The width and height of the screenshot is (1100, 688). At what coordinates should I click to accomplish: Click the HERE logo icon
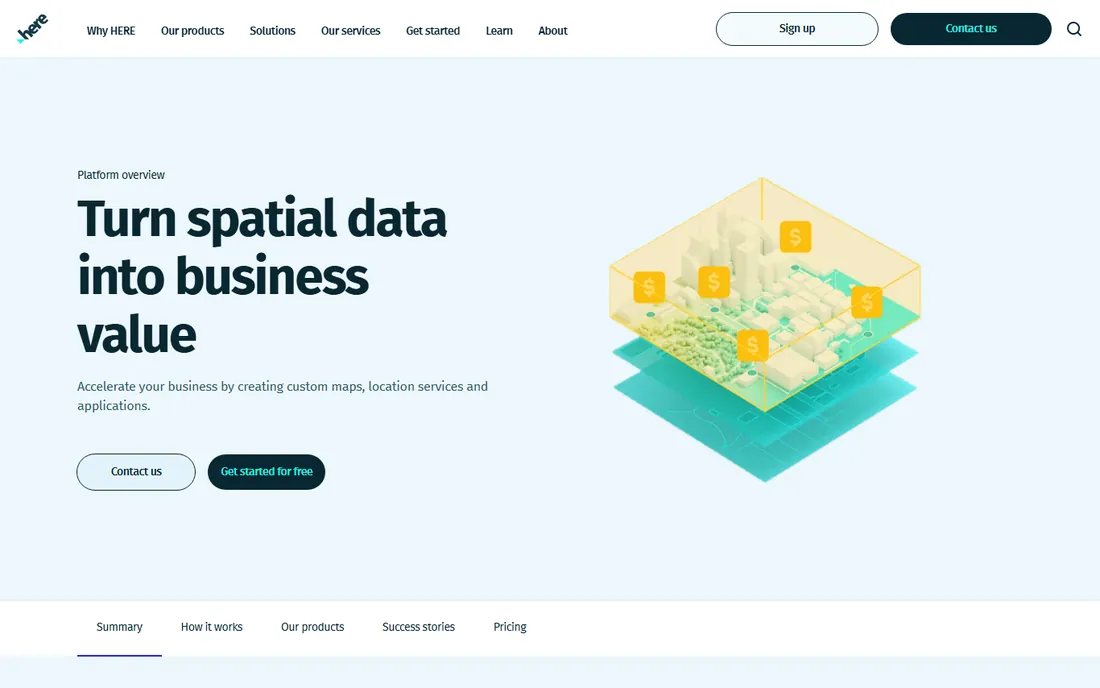(x=32, y=29)
